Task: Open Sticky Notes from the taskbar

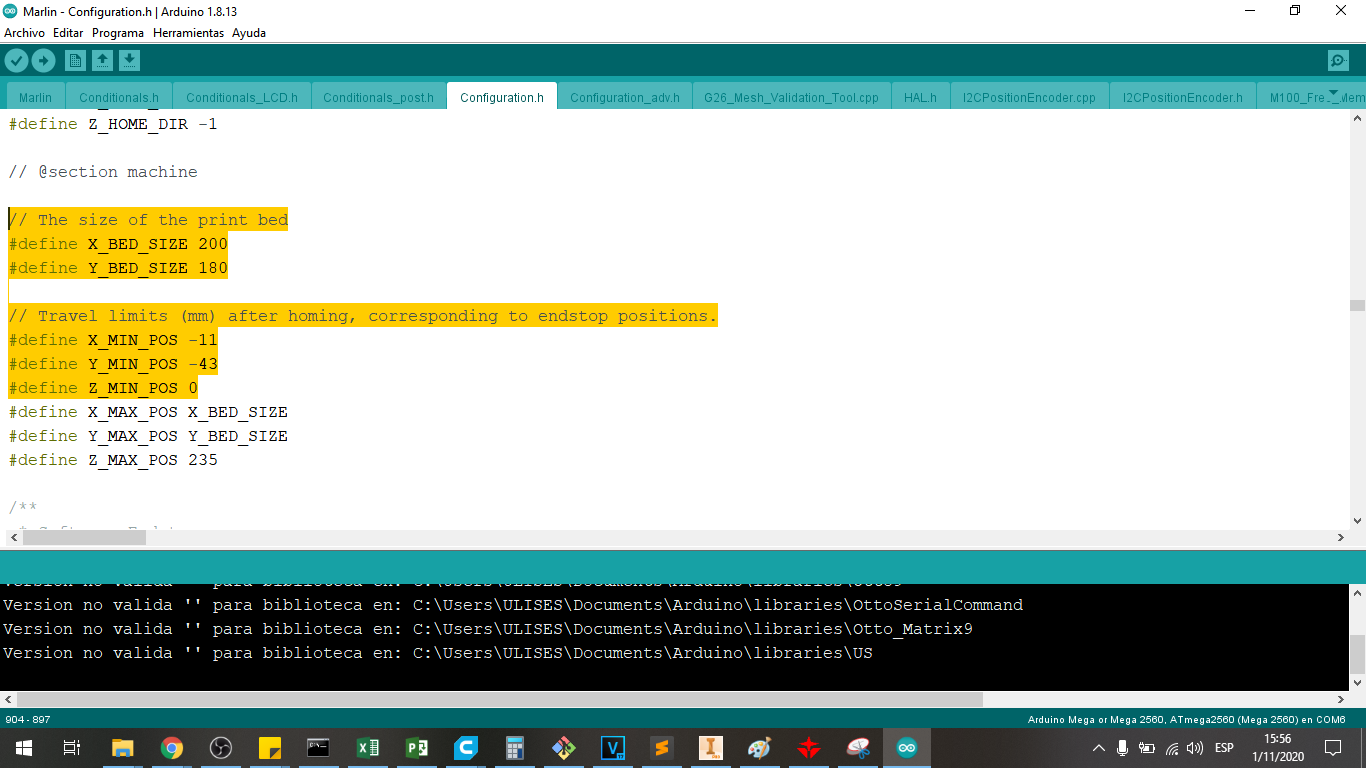Action: (270, 748)
